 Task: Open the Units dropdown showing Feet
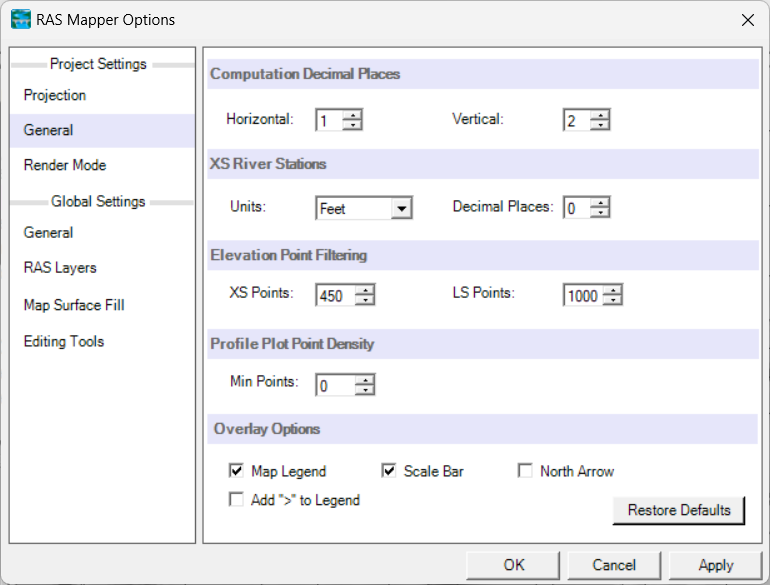(363, 208)
